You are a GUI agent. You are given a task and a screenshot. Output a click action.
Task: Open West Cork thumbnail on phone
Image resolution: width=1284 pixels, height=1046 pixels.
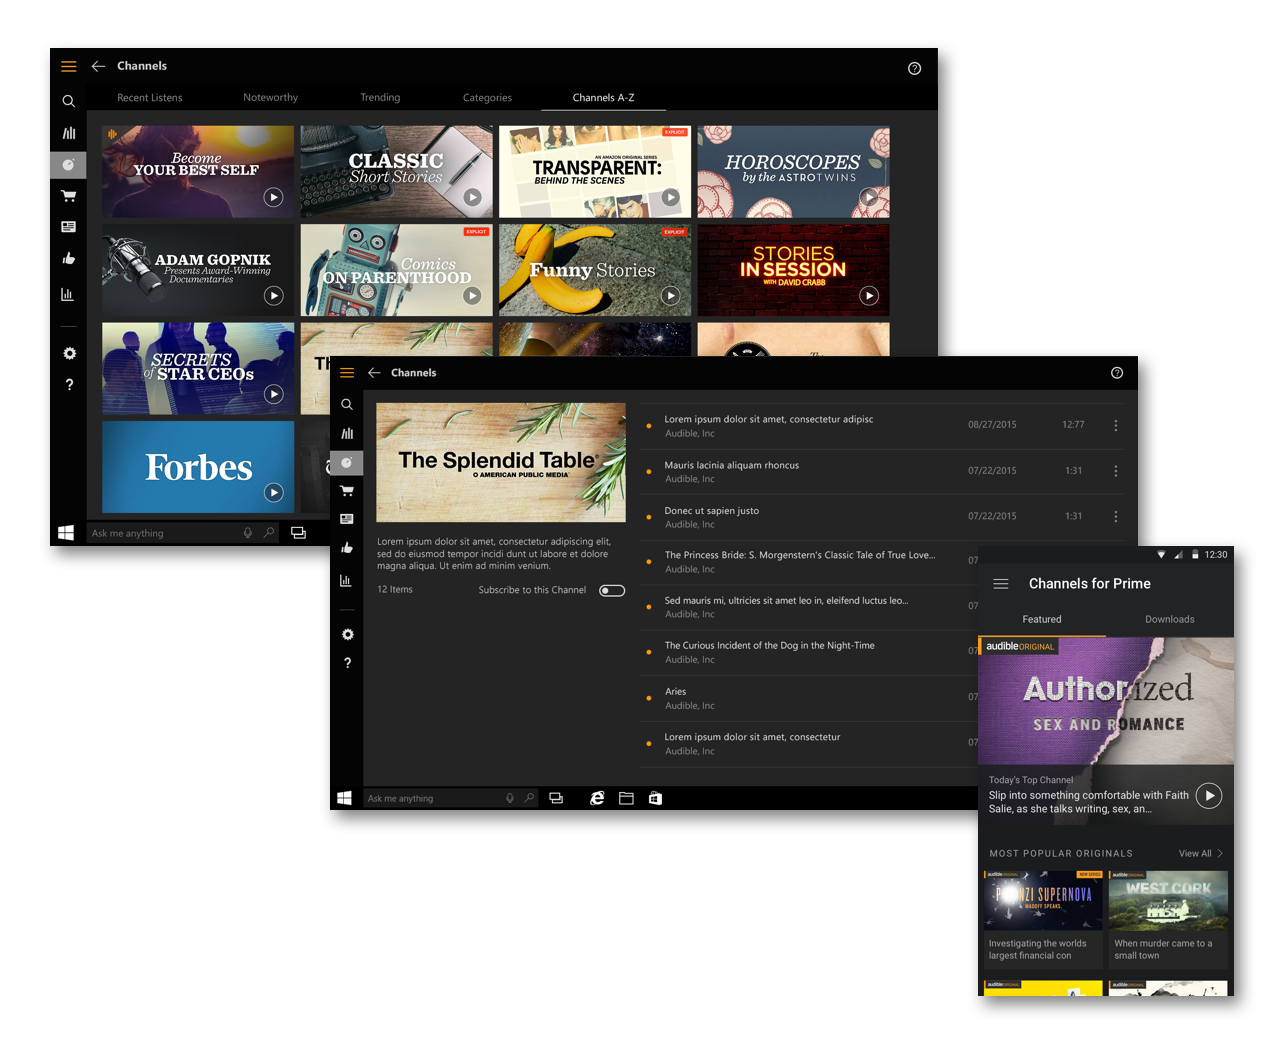(x=1168, y=900)
